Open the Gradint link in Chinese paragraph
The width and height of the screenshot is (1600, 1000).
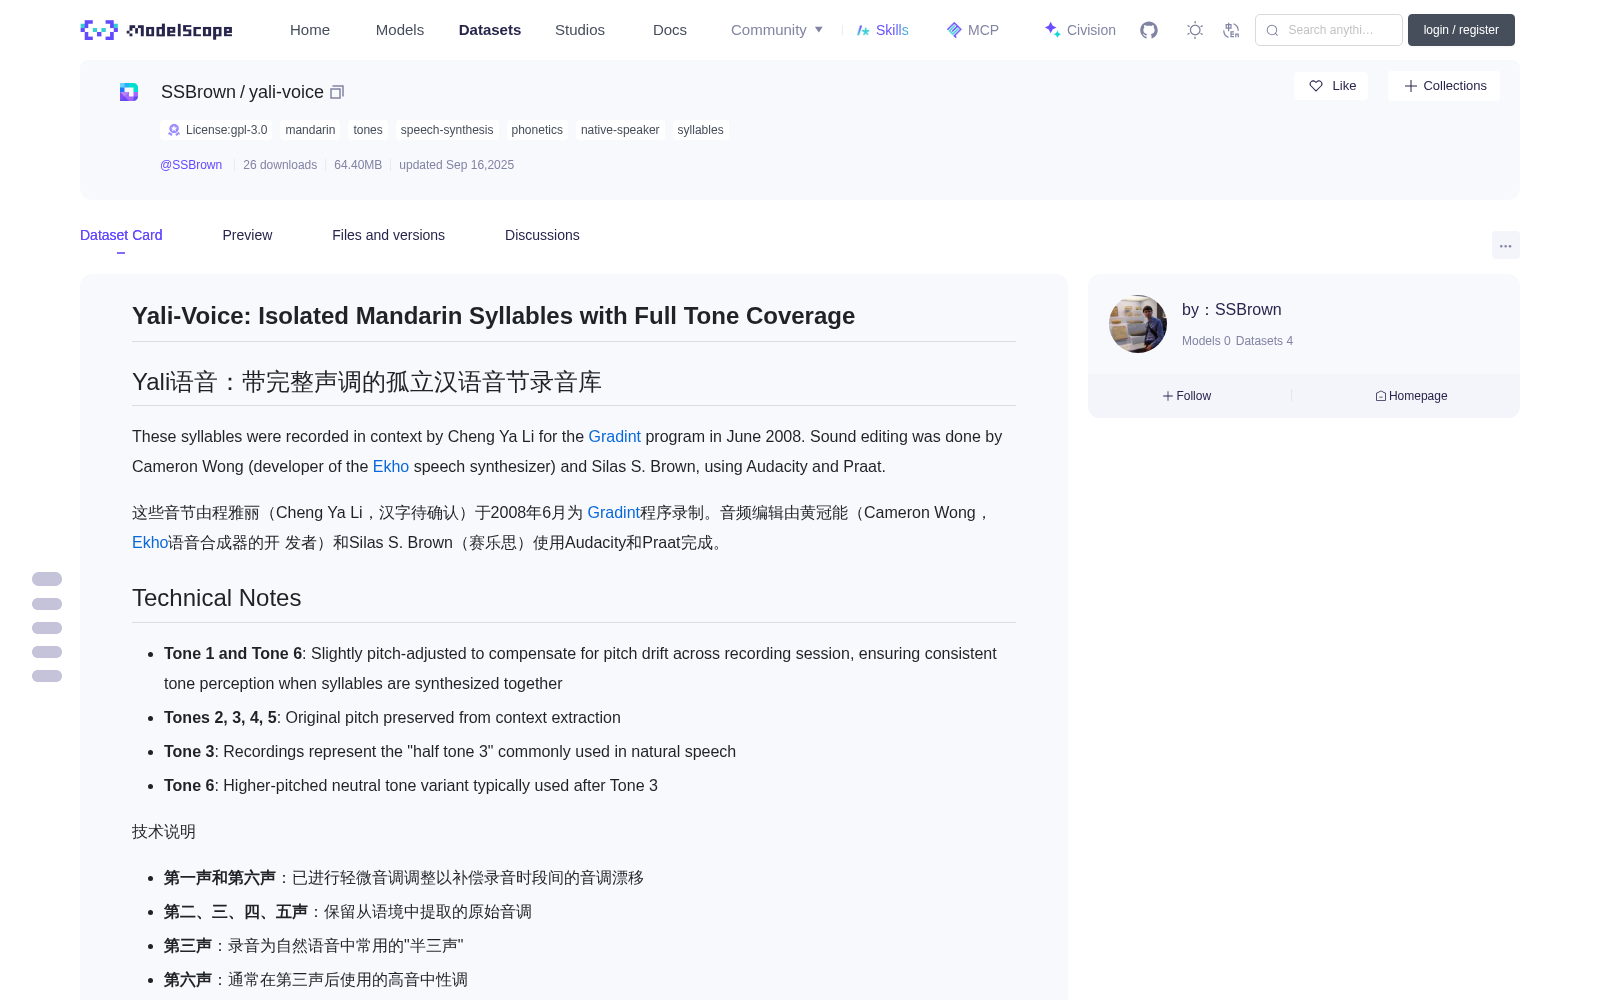coord(613,512)
